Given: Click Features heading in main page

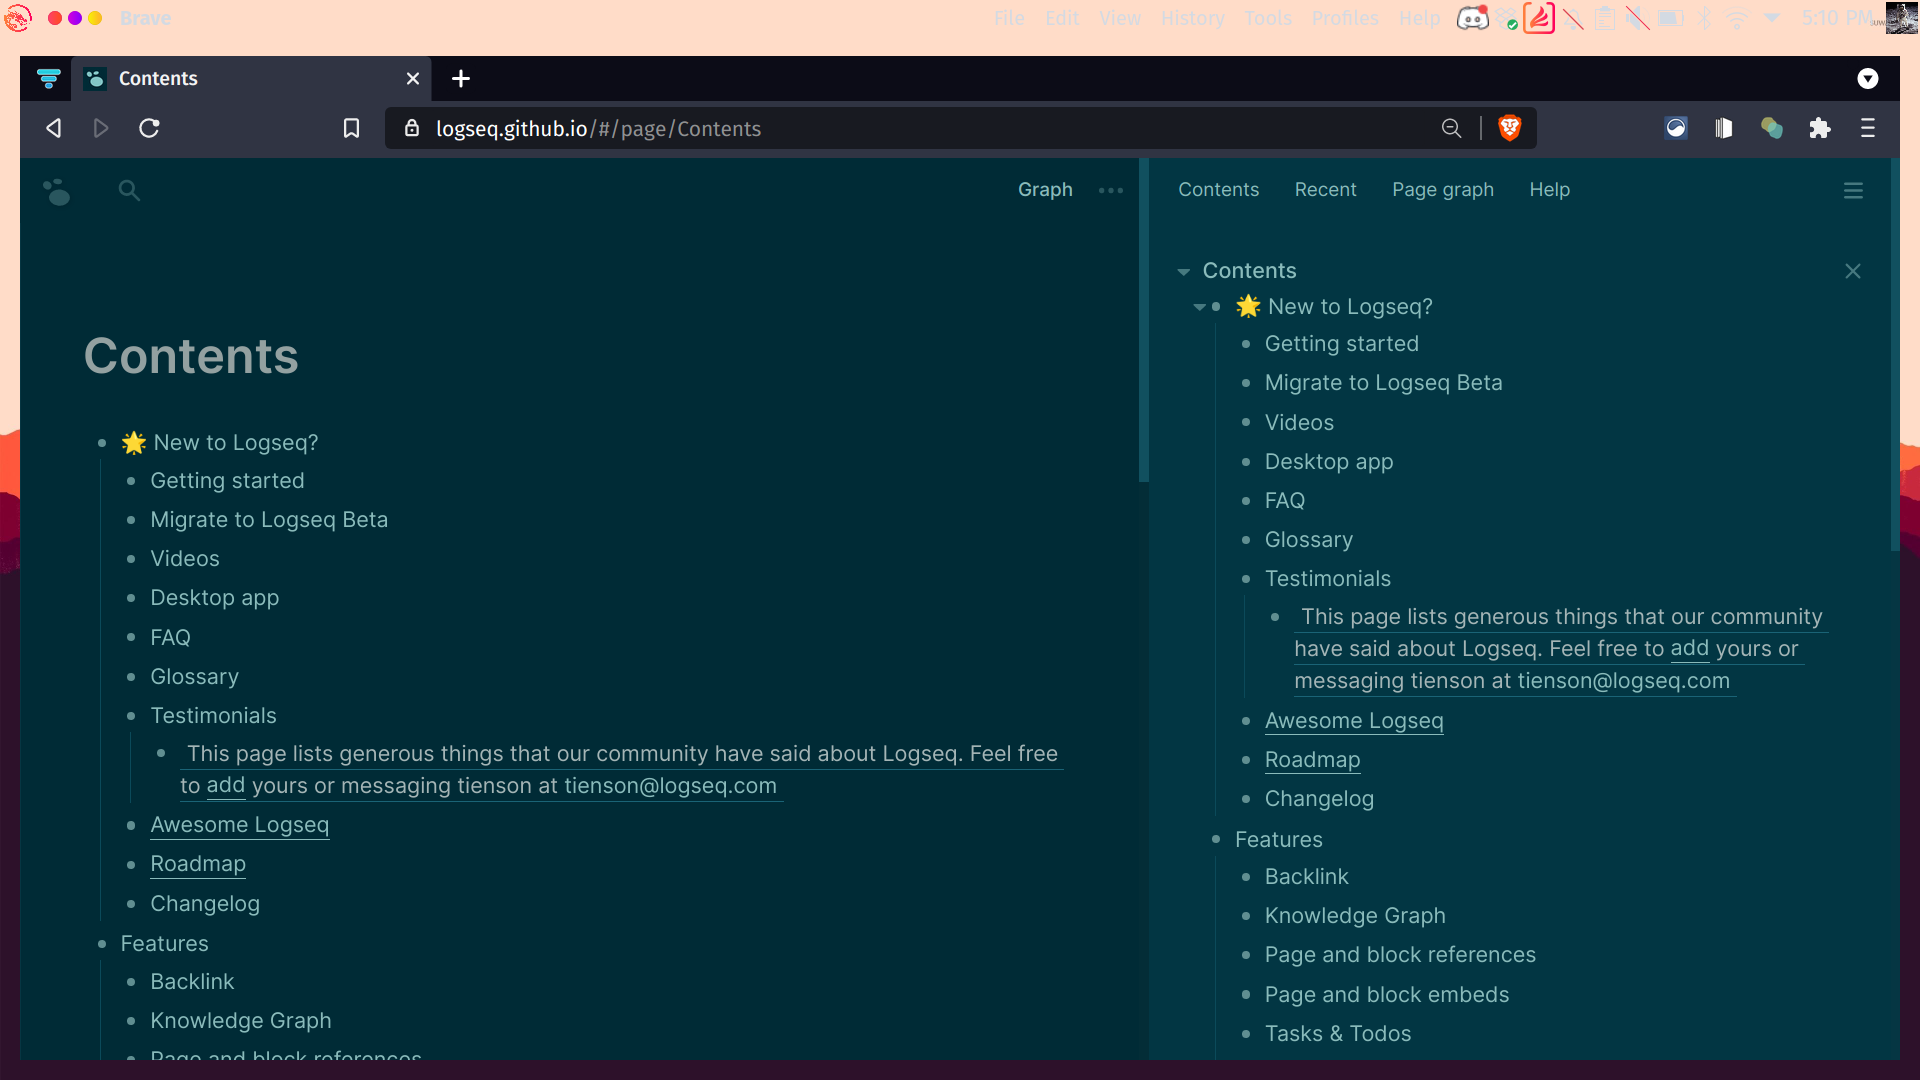Looking at the screenshot, I should [x=164, y=944].
